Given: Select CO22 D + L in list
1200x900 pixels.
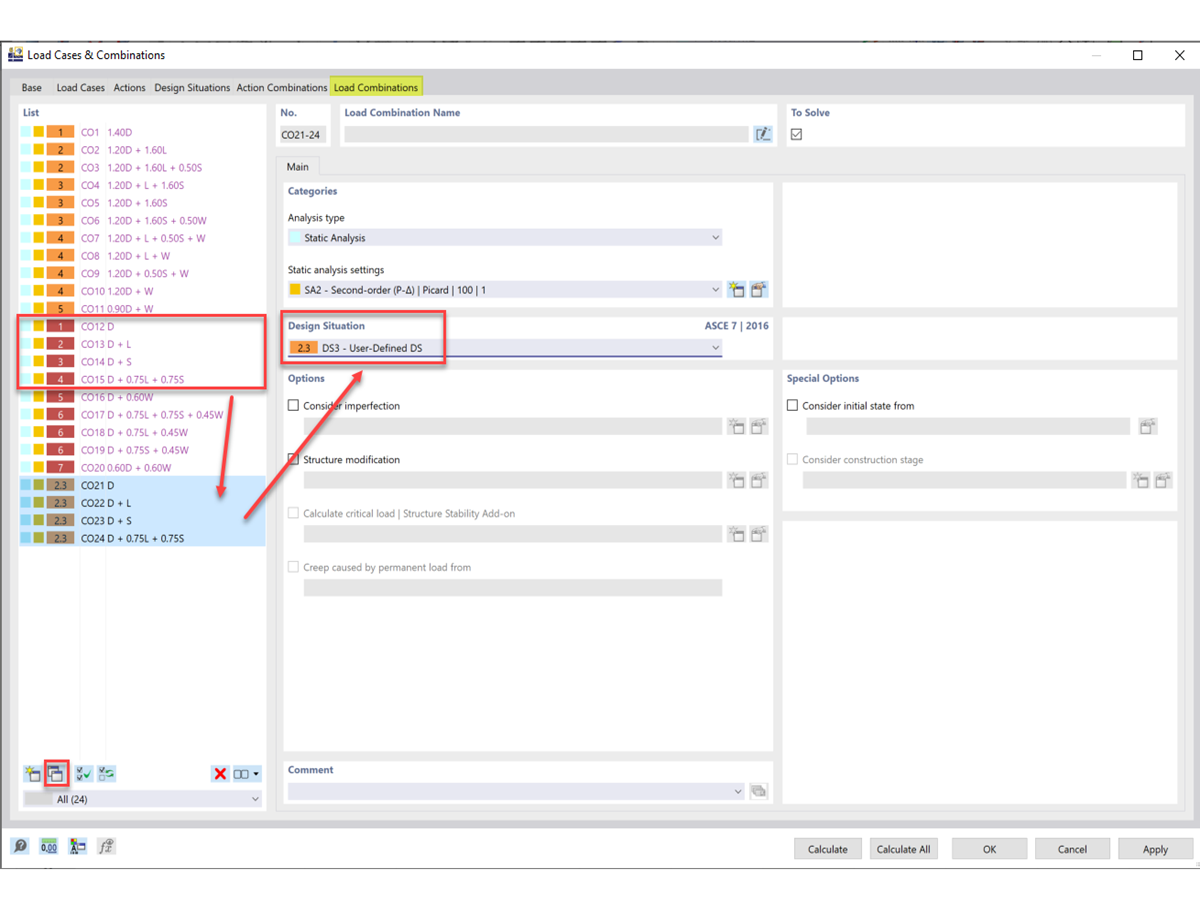Looking at the screenshot, I should tap(142, 503).
